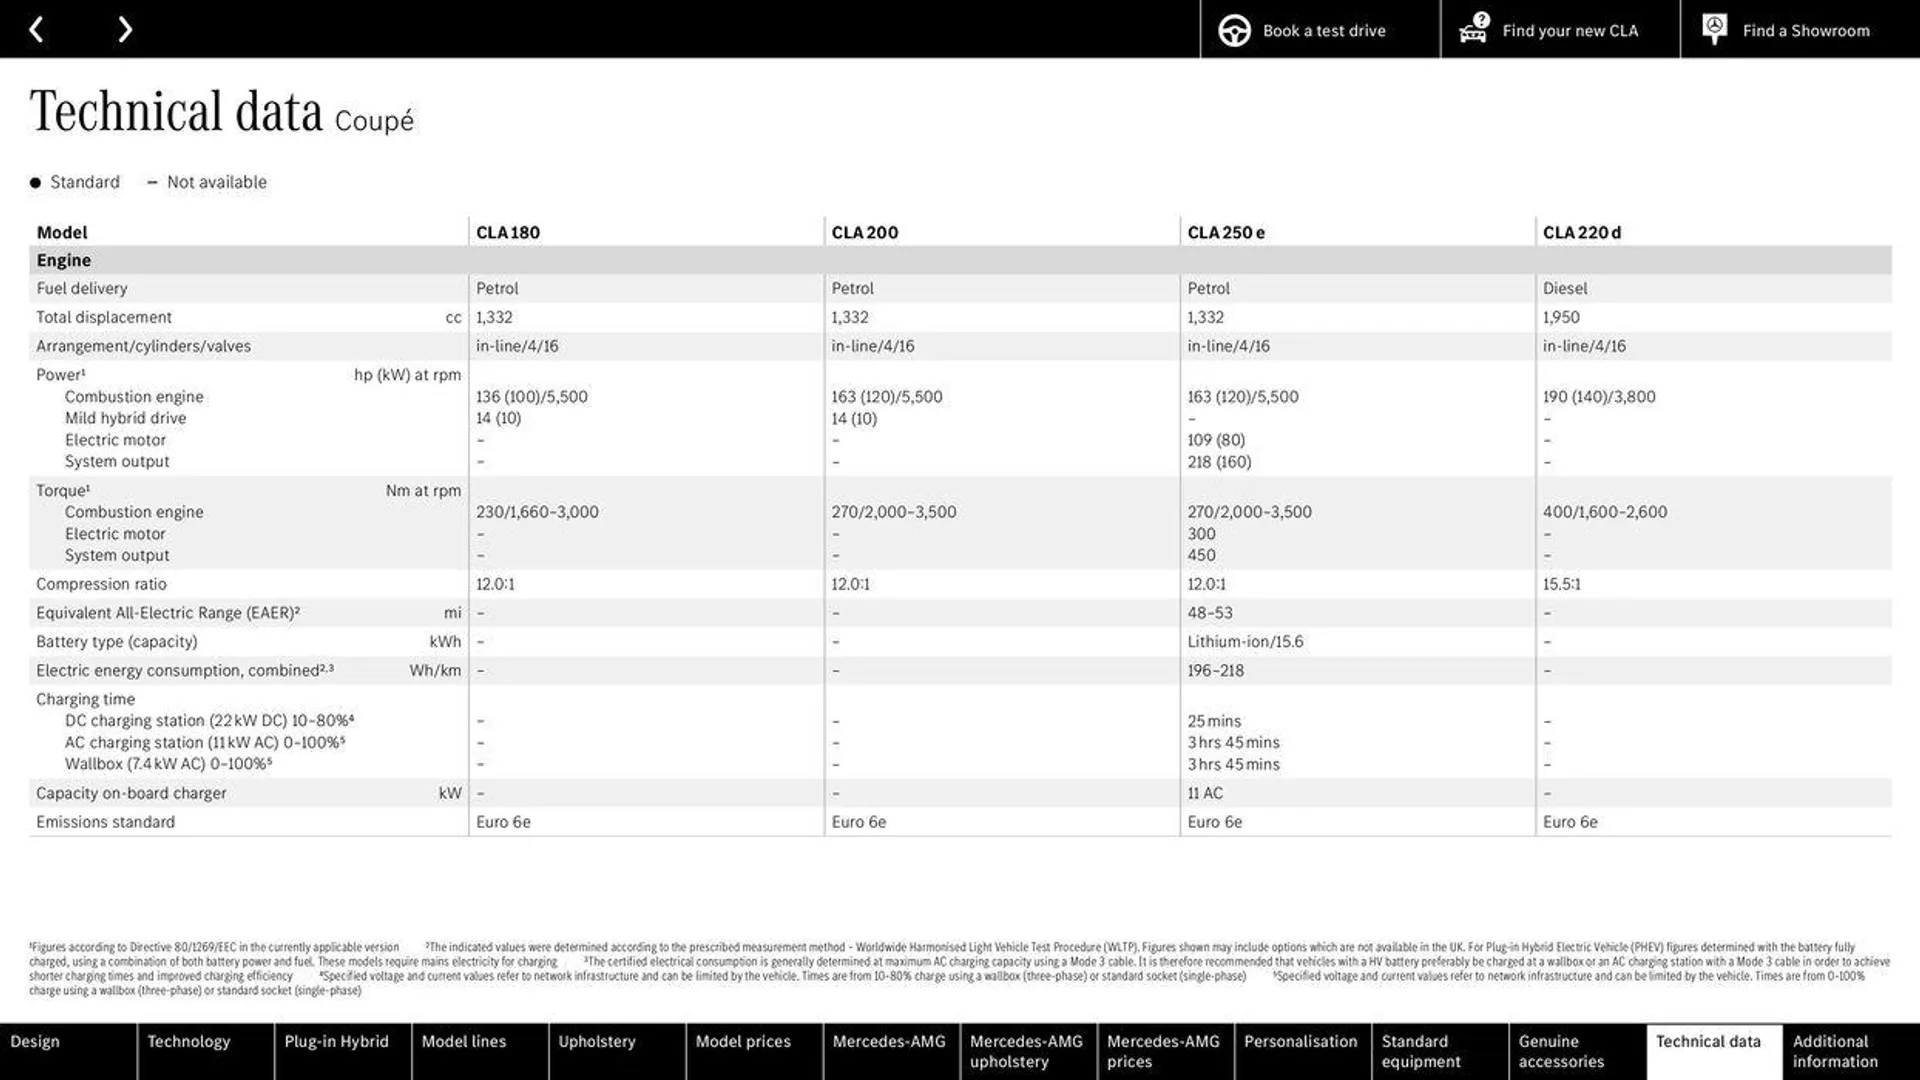Screen dimensions: 1920x1080
Task: Click the Compression ratio row label
Action: 101,584
